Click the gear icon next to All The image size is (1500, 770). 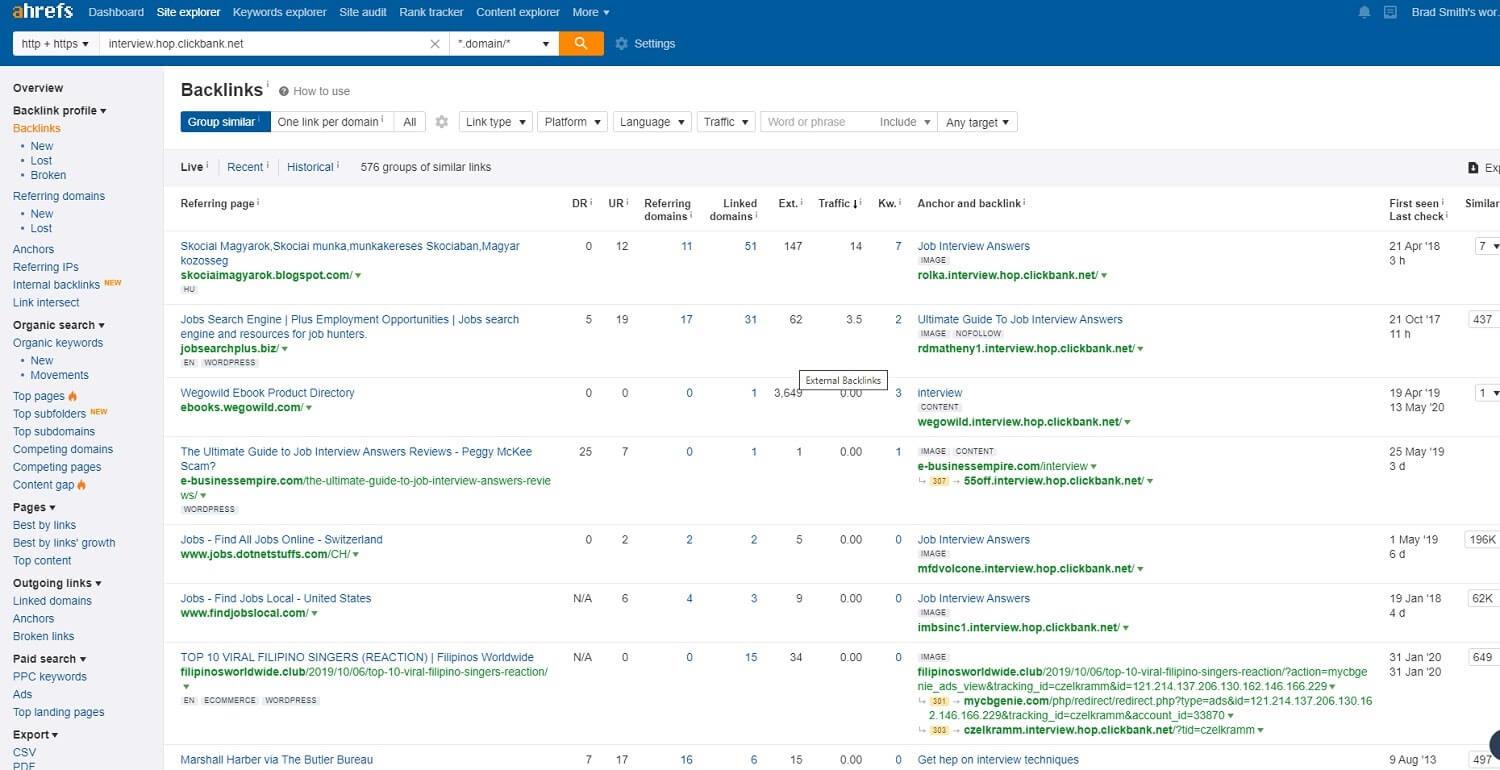pos(442,122)
